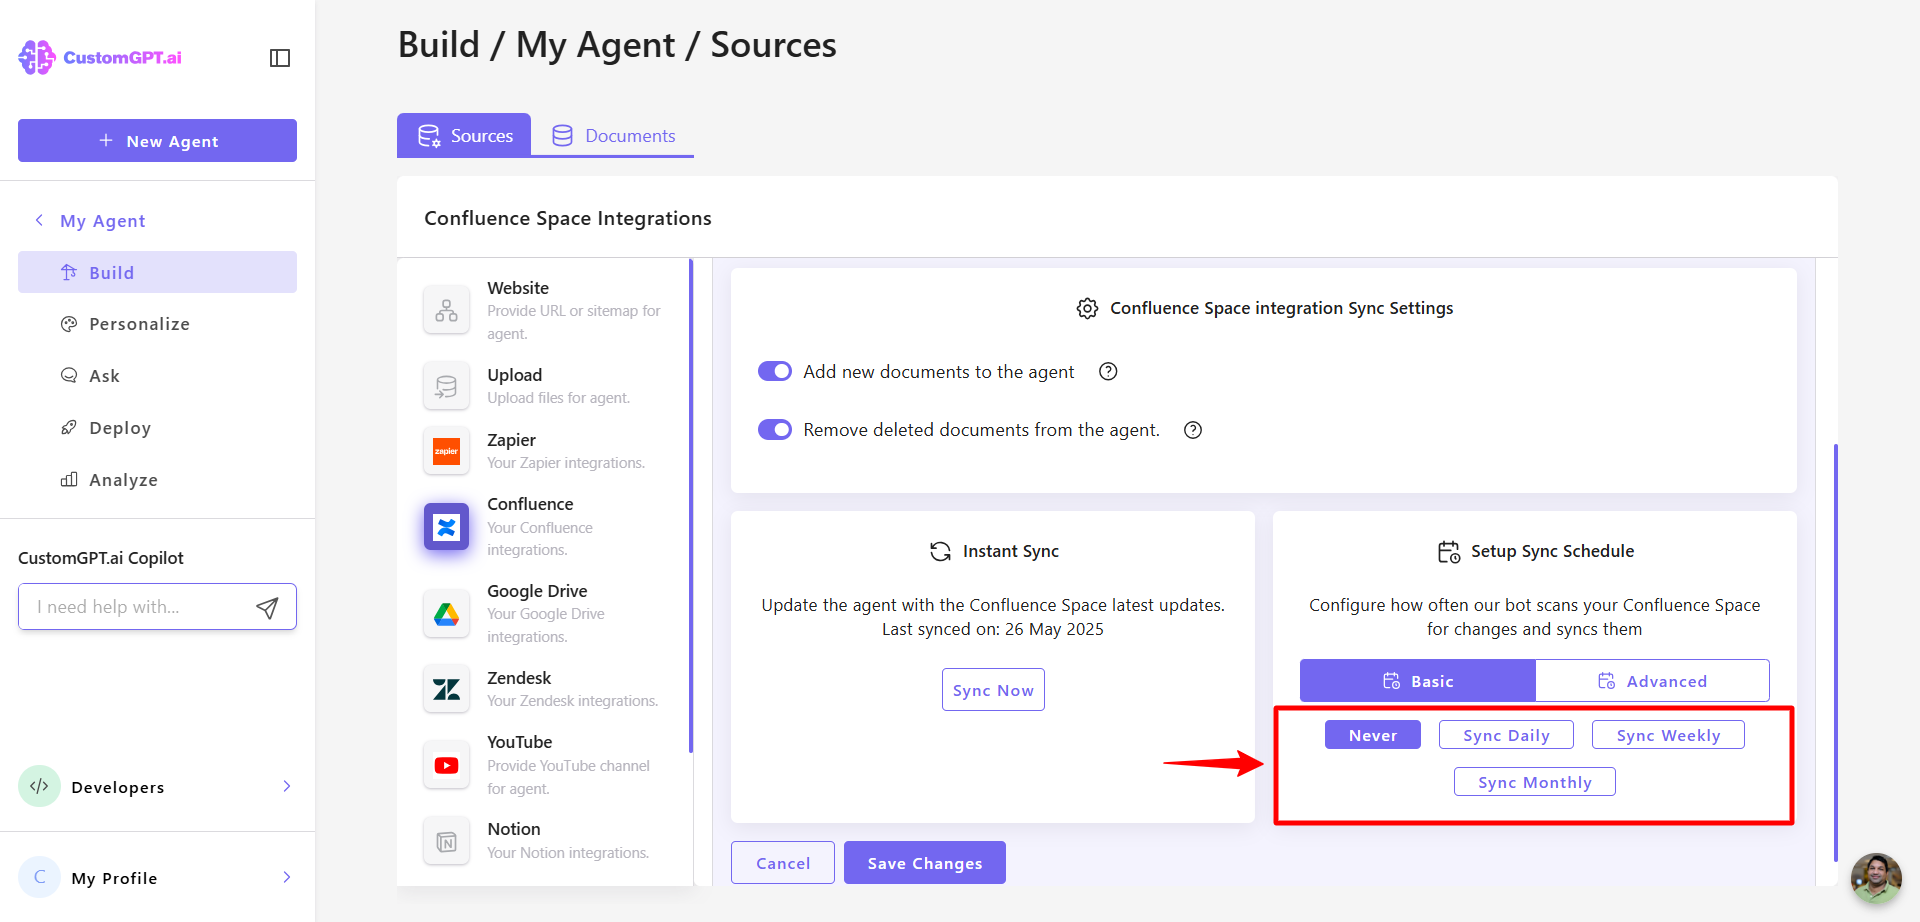Image resolution: width=1920 pixels, height=922 pixels.
Task: Select the Zendesk source label
Action: tap(519, 678)
